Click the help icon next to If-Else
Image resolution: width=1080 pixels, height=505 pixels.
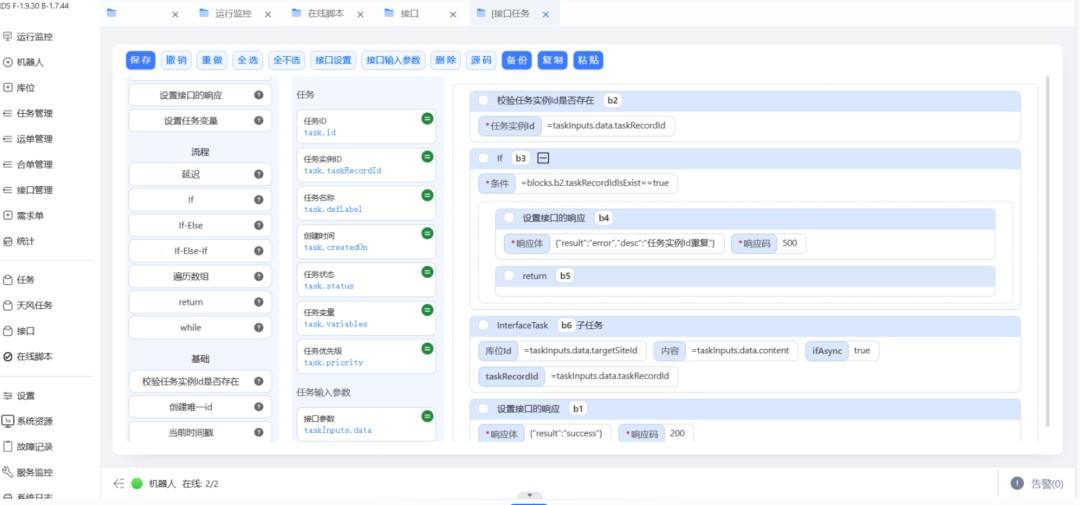[x=259, y=225]
